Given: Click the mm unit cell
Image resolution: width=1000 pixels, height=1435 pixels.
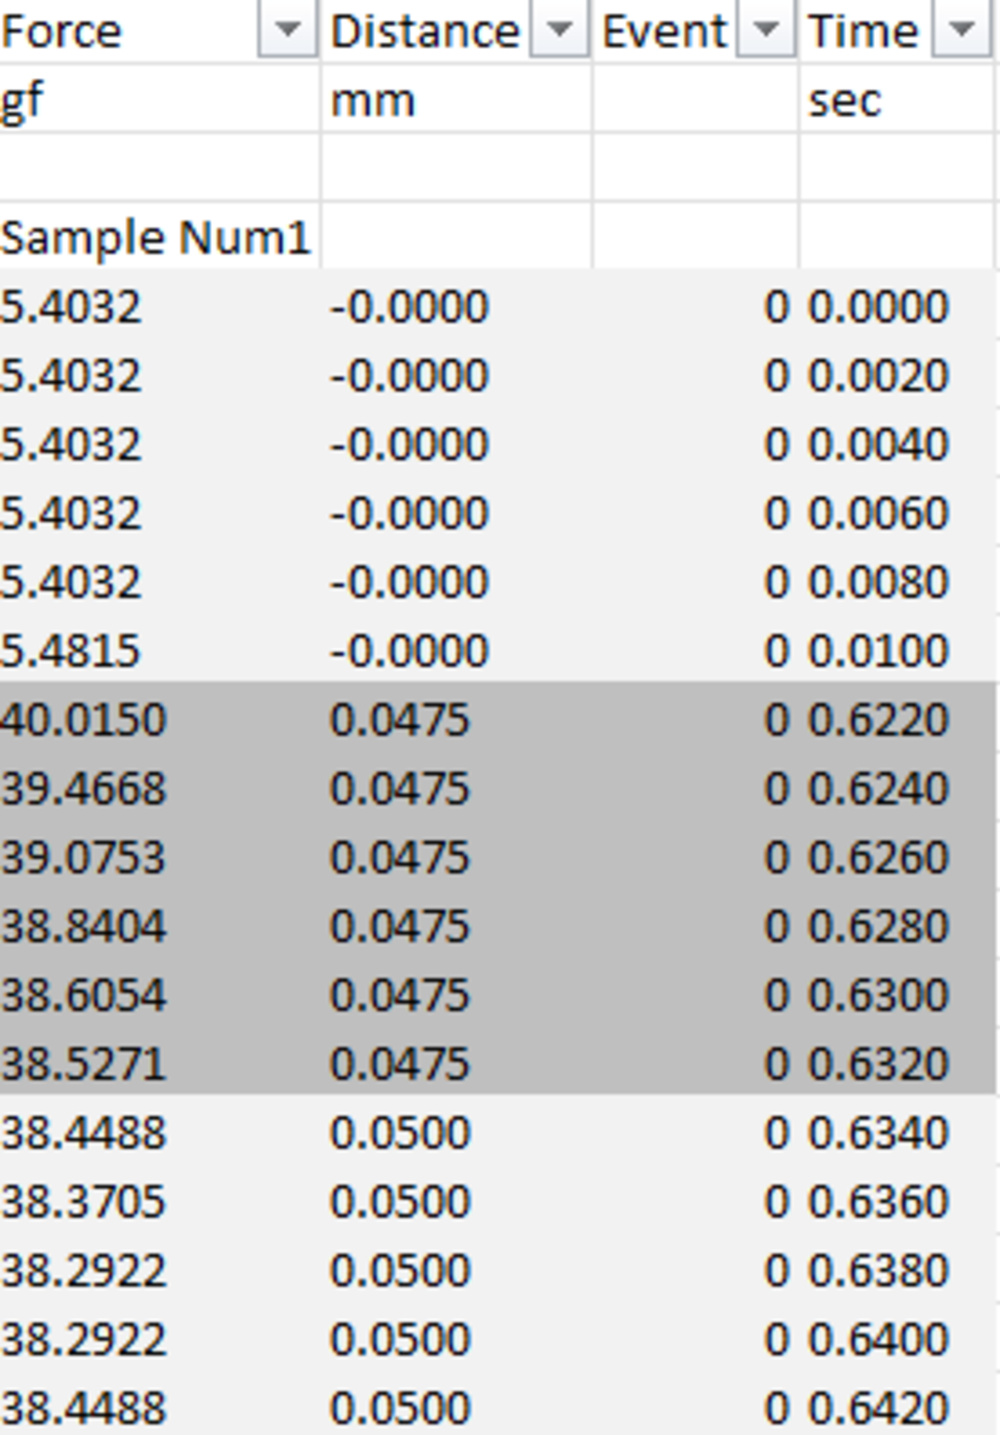Looking at the screenshot, I should [372, 100].
